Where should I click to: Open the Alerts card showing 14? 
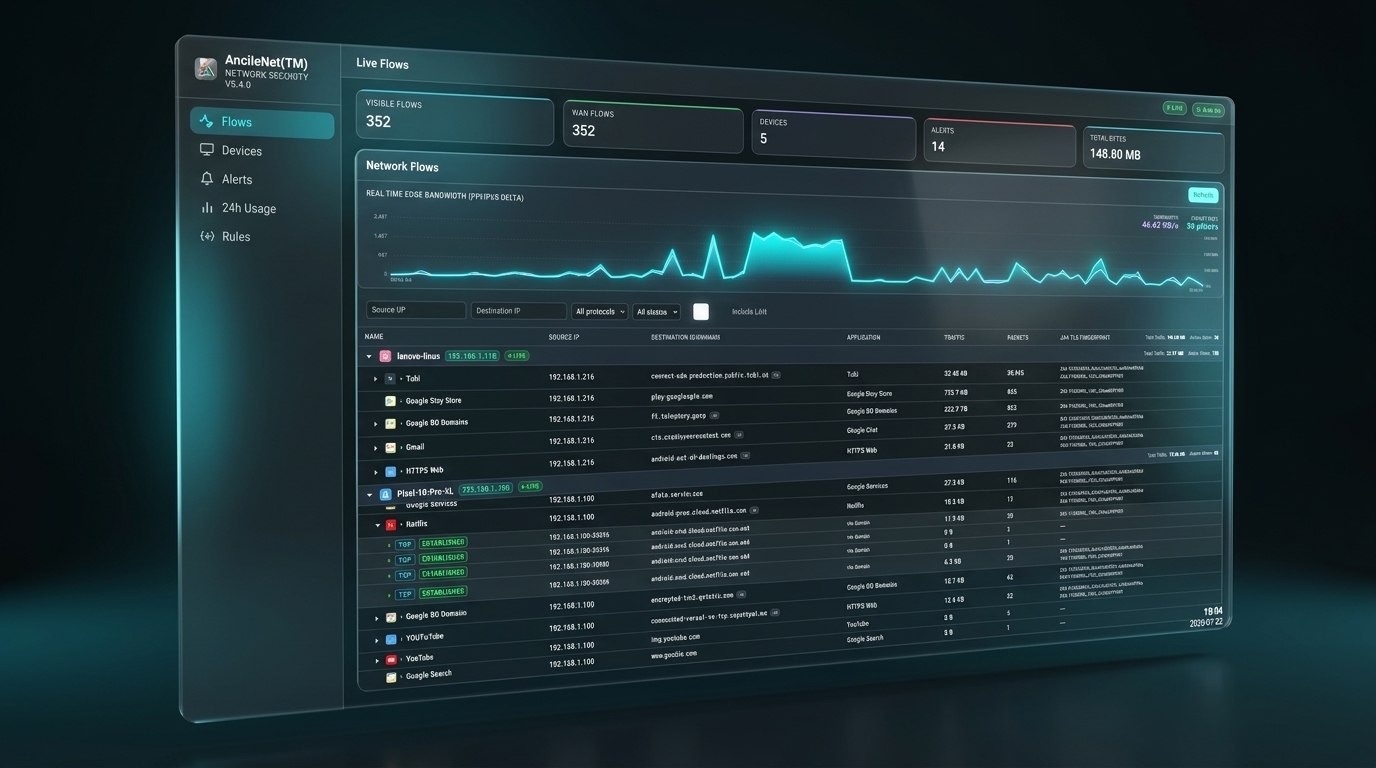[x=998, y=141]
